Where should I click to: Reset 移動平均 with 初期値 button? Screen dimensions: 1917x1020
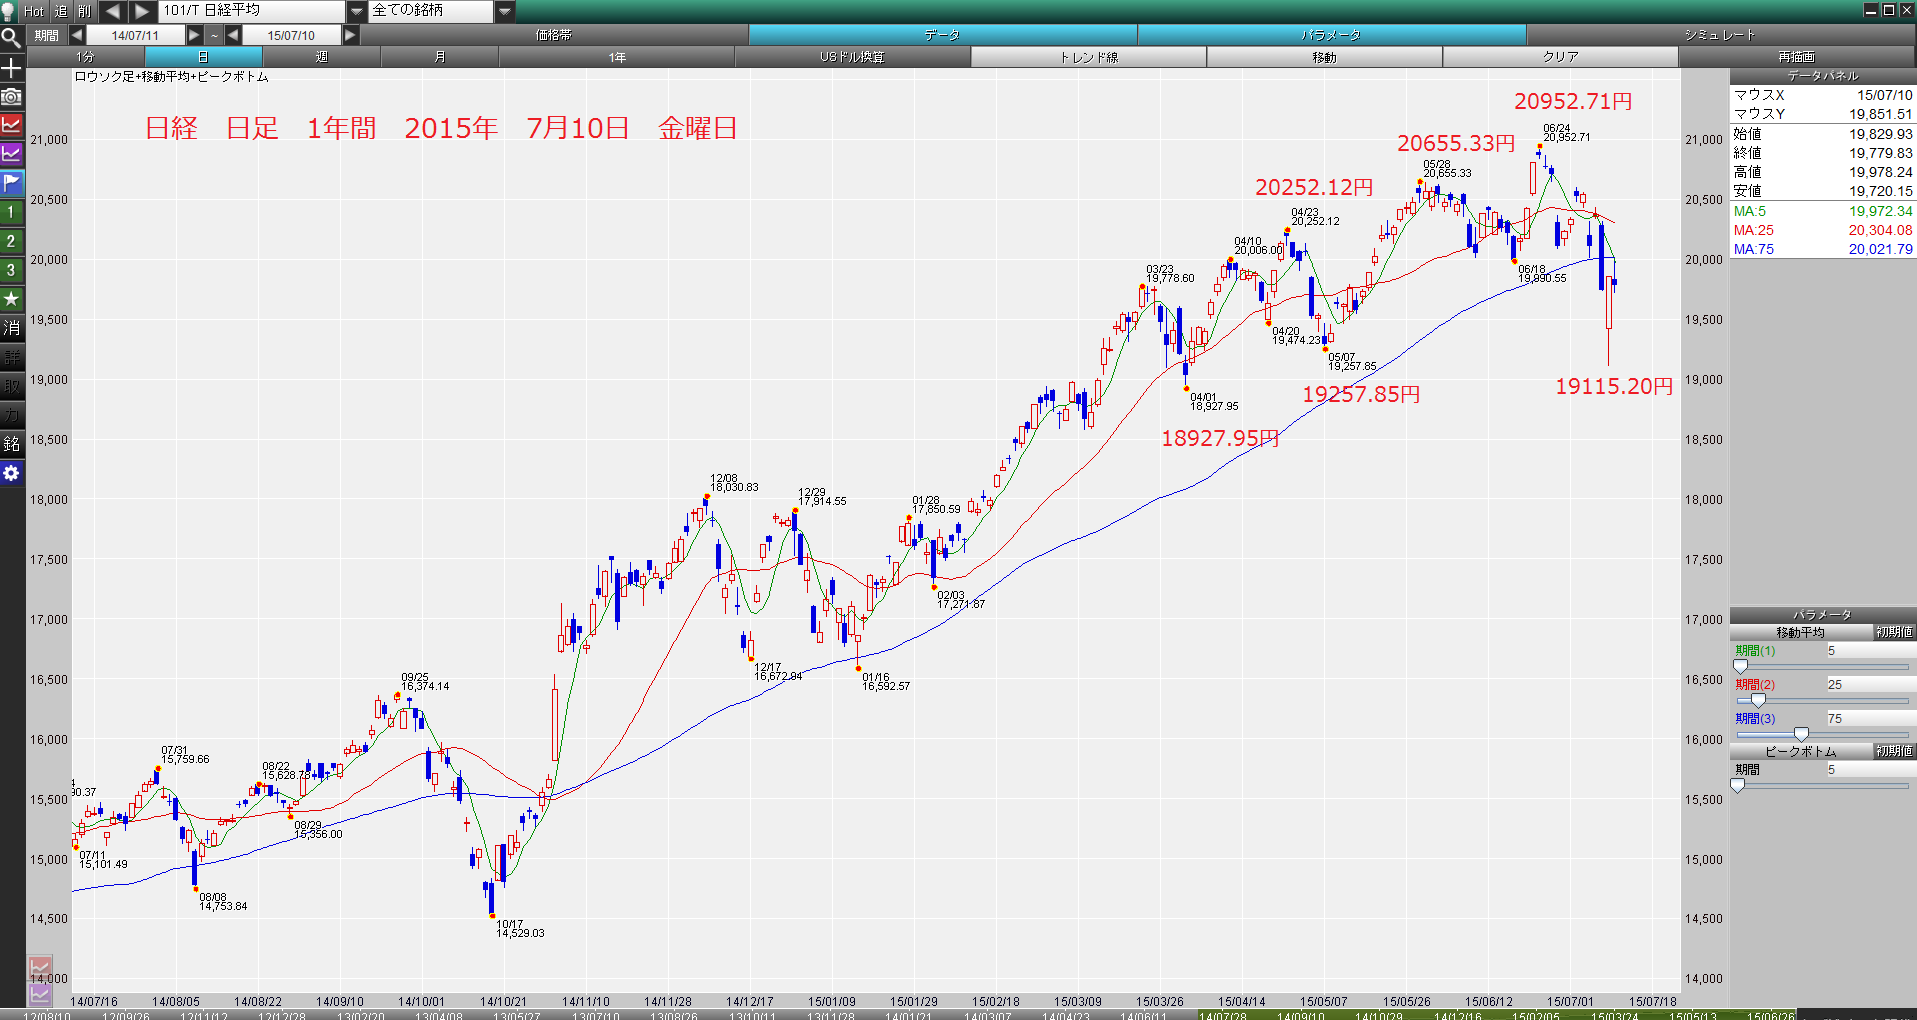point(1894,632)
